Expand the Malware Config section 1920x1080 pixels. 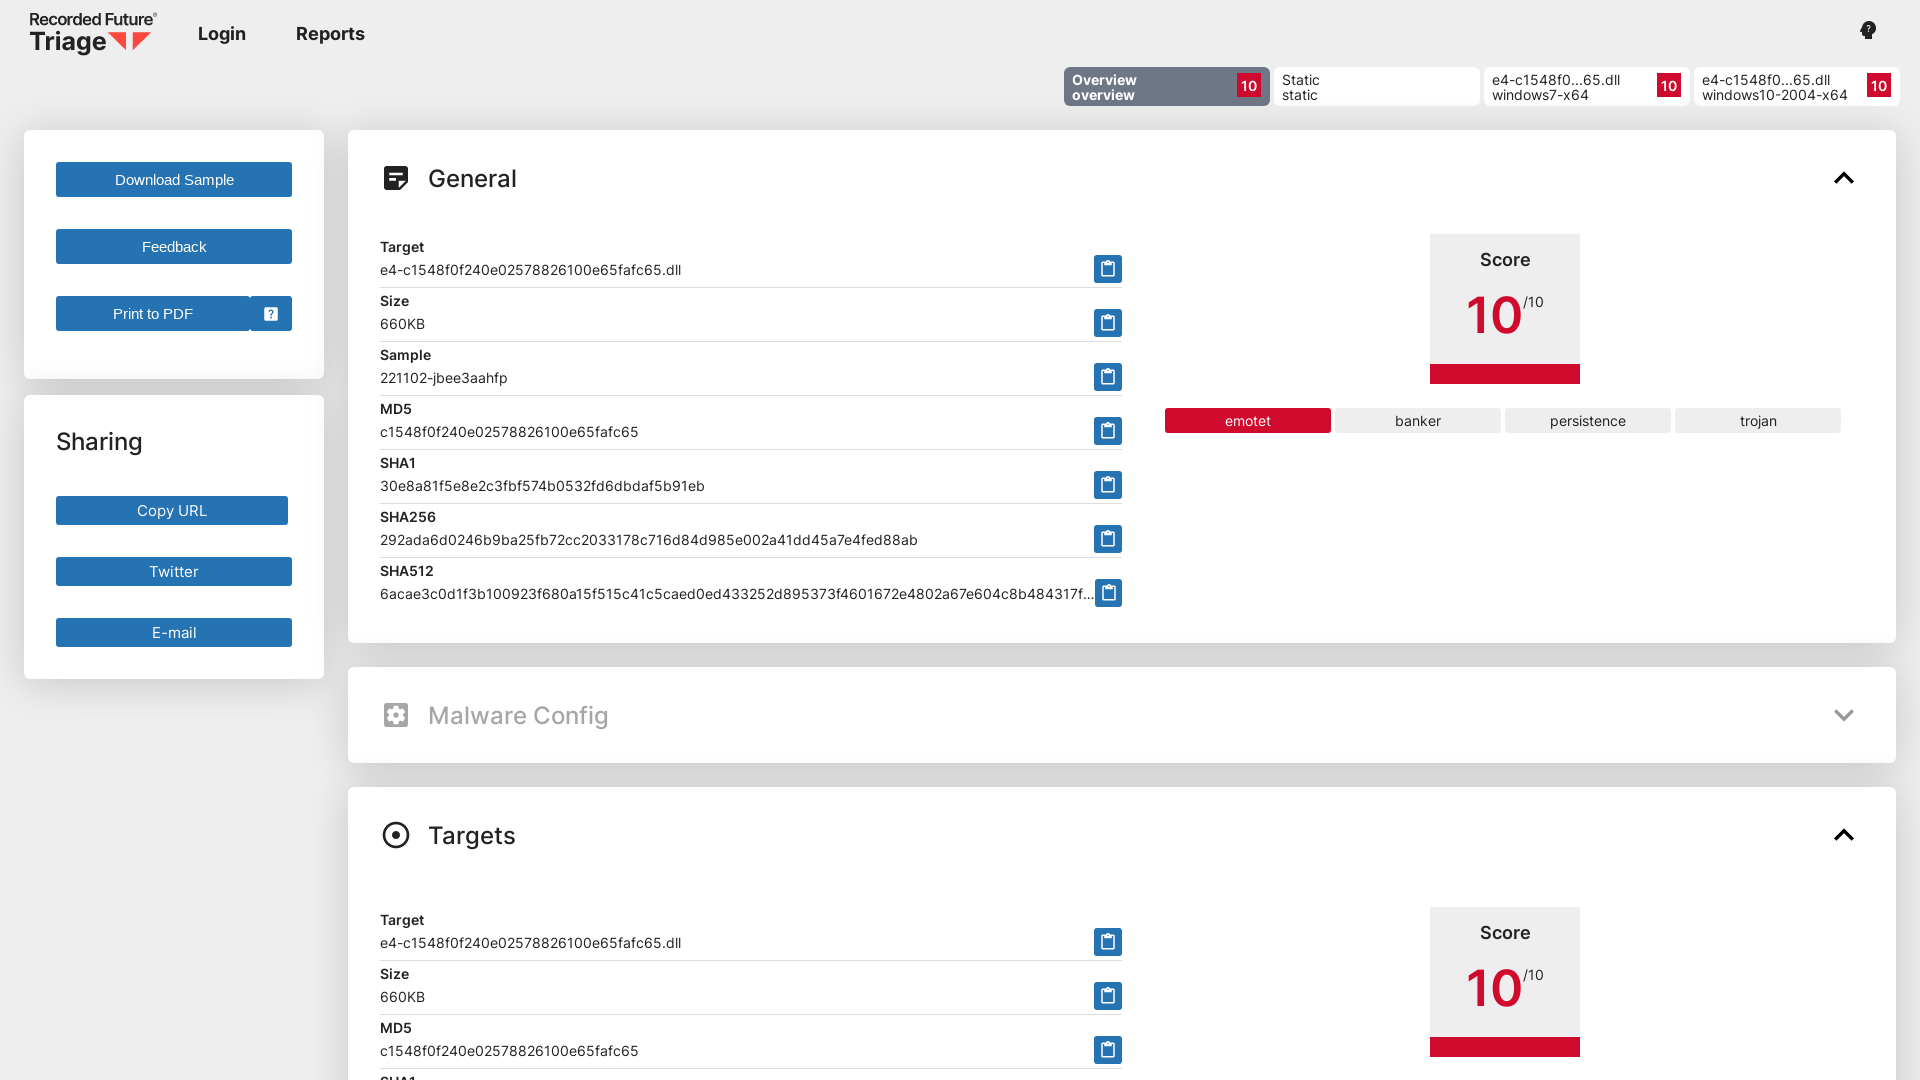1844,715
